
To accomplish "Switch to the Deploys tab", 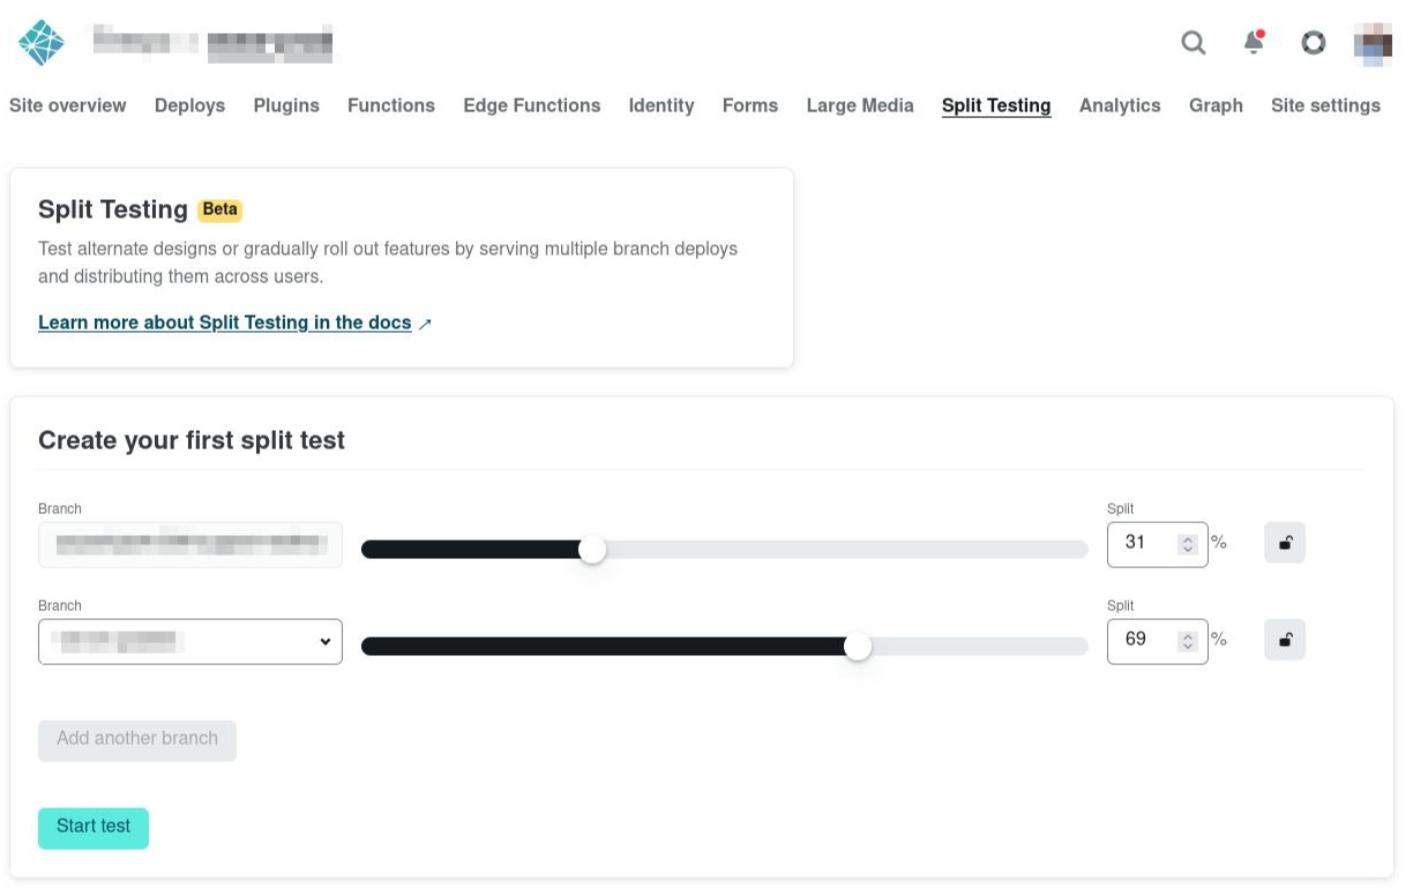I will pos(189,105).
